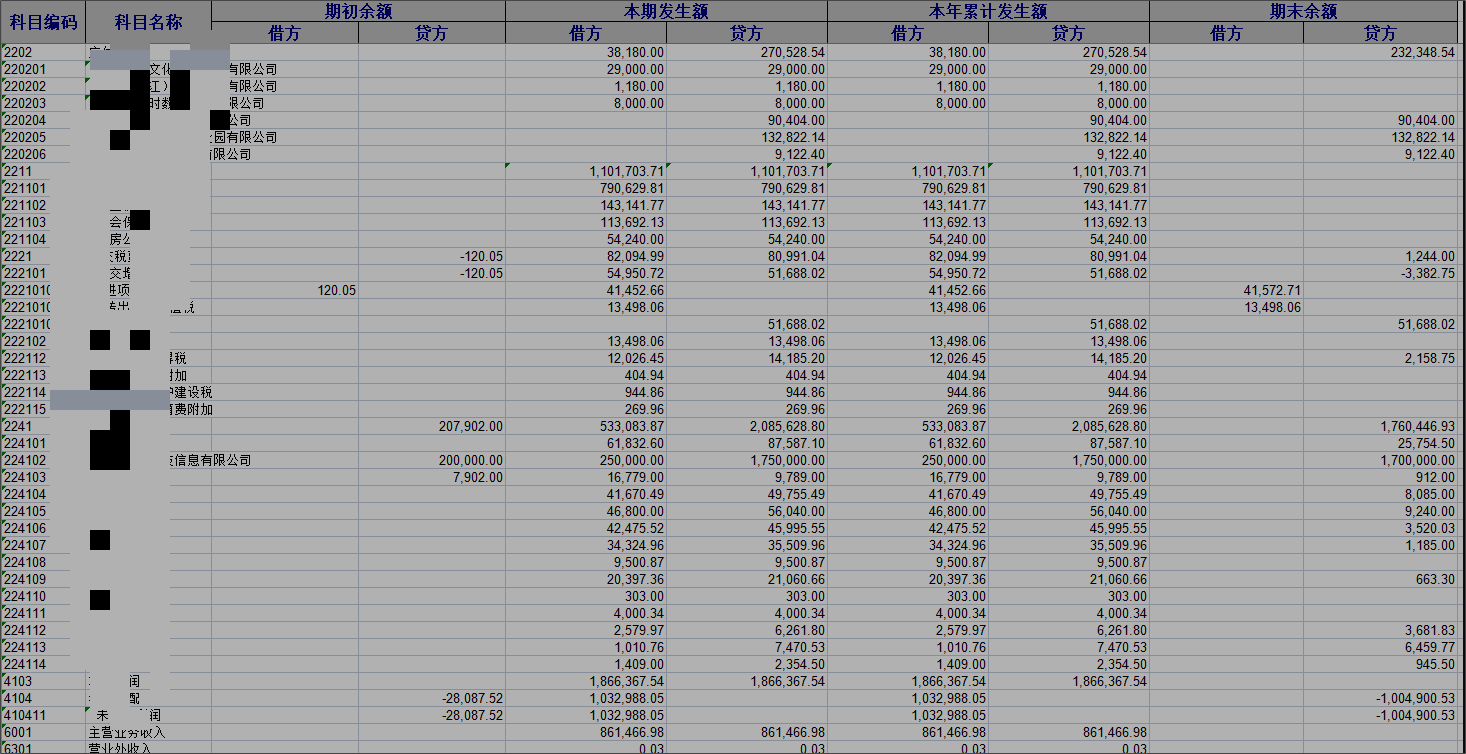1466x754 pixels.
Task: Select account code cell 2241
Action: point(43,426)
